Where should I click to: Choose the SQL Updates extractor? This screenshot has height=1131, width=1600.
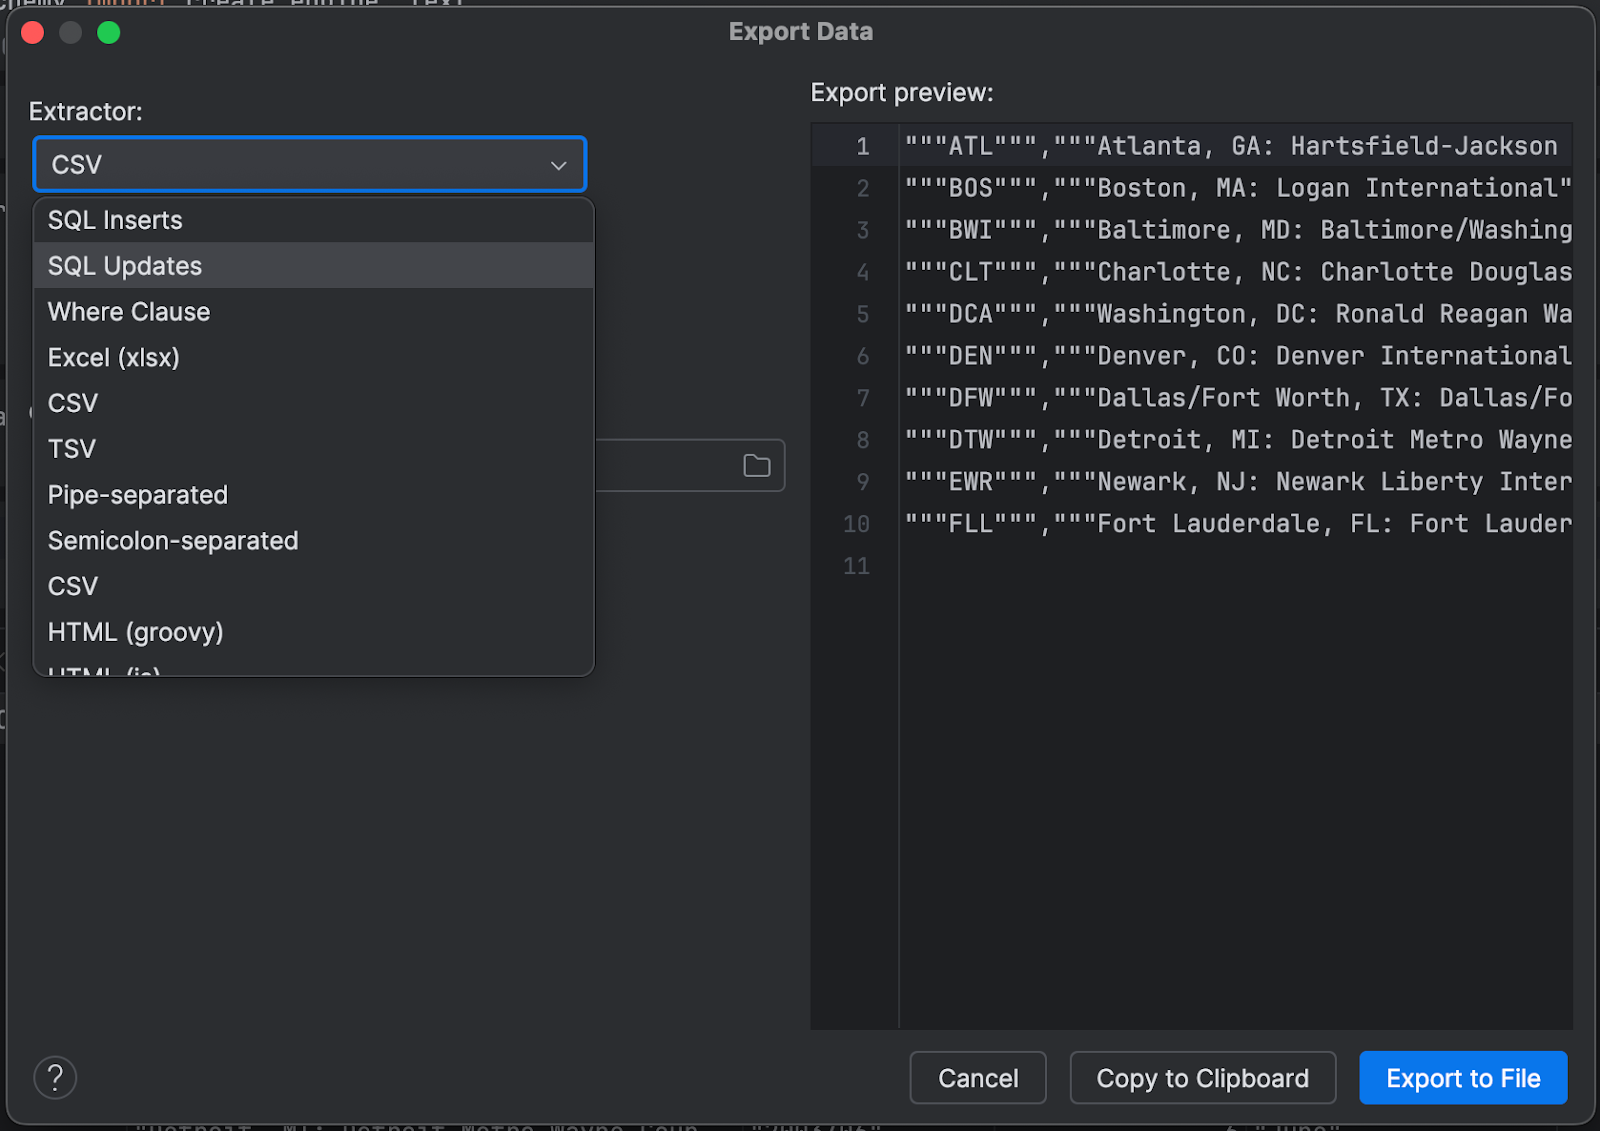point(125,266)
